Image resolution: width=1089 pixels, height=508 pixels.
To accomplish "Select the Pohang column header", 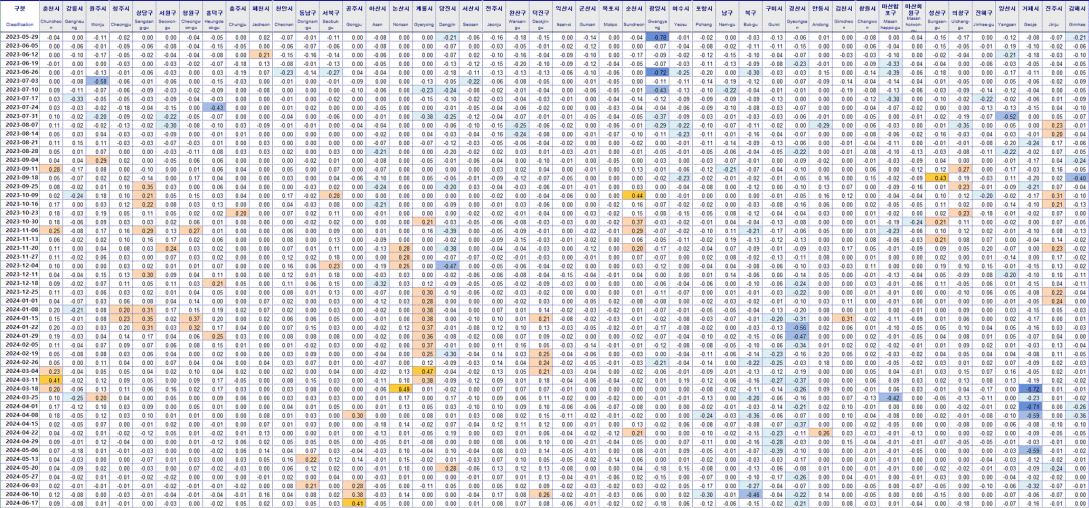I will tap(705, 17).
